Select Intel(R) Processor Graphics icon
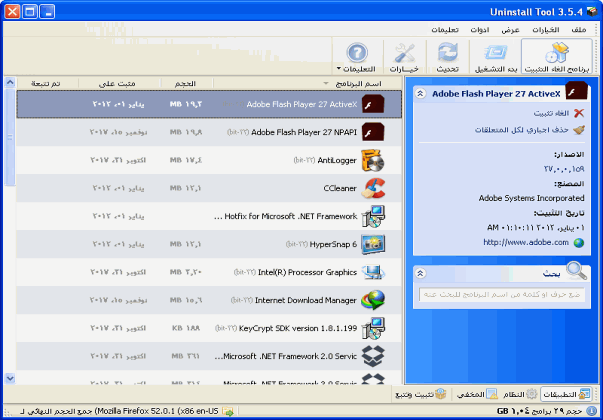The height and width of the screenshot is (420, 603). (x=373, y=272)
